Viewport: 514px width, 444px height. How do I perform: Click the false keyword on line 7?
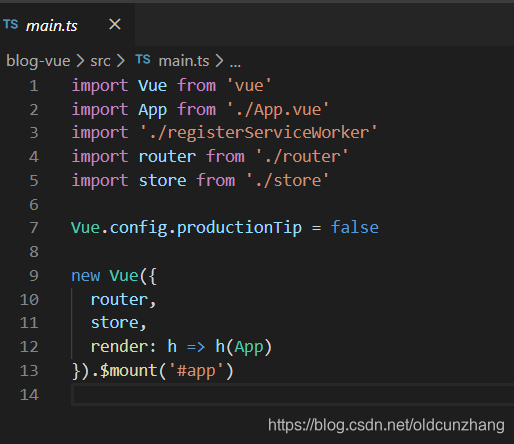click(354, 228)
